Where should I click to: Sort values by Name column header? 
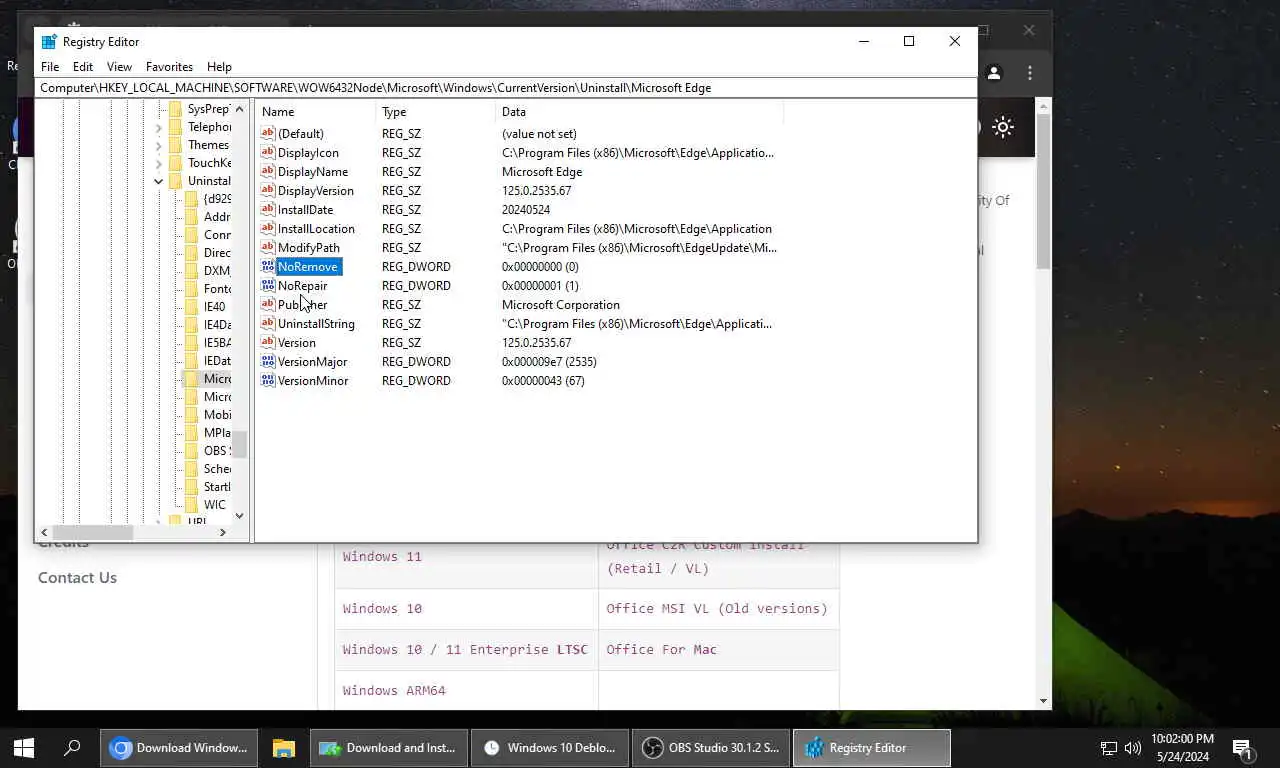[315, 112]
